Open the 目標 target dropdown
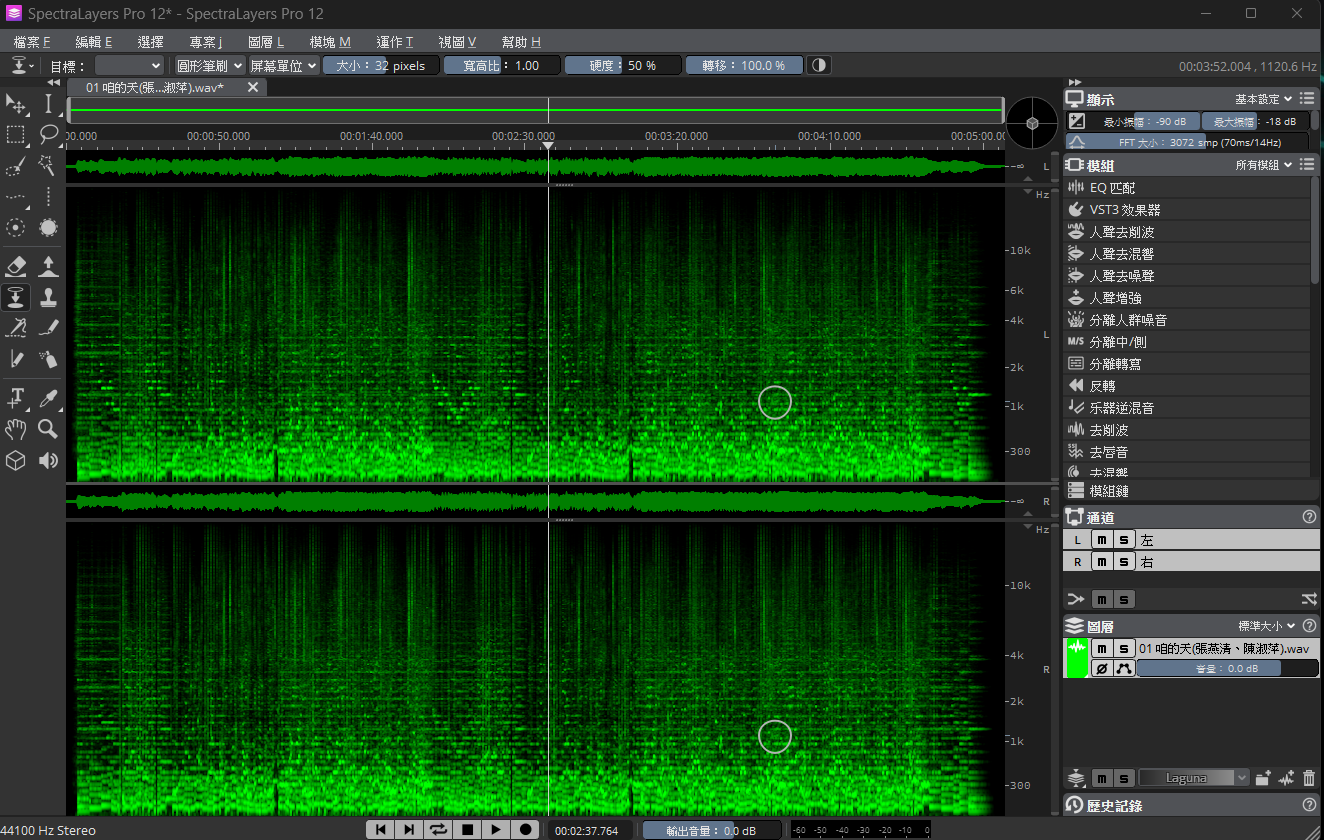This screenshot has width=1324, height=840. pos(129,65)
